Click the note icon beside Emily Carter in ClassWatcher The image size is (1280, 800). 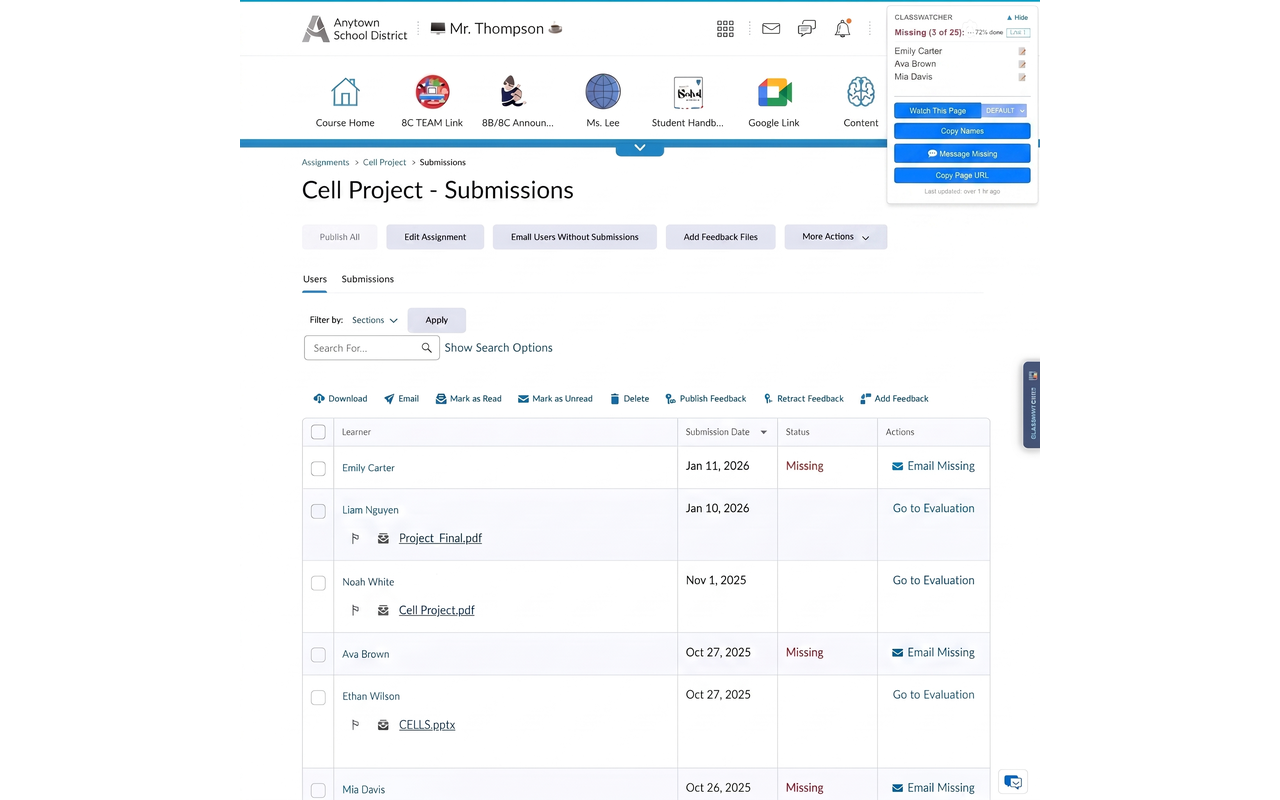(1022, 51)
